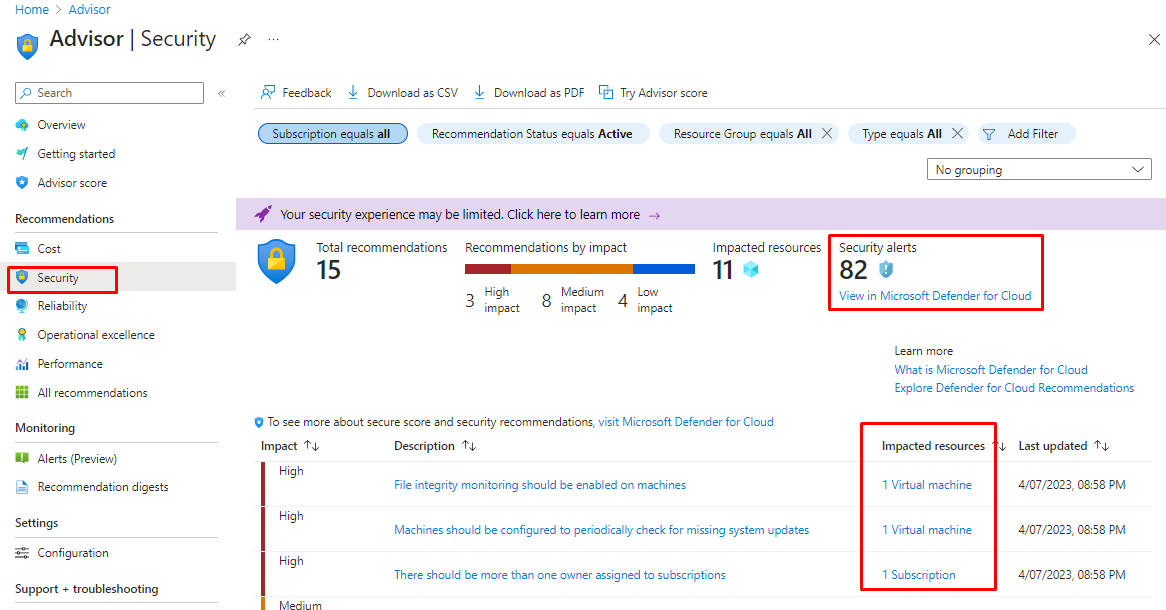Click the sidebar Search input field
The width and height of the screenshot is (1166, 610).
tap(110, 93)
